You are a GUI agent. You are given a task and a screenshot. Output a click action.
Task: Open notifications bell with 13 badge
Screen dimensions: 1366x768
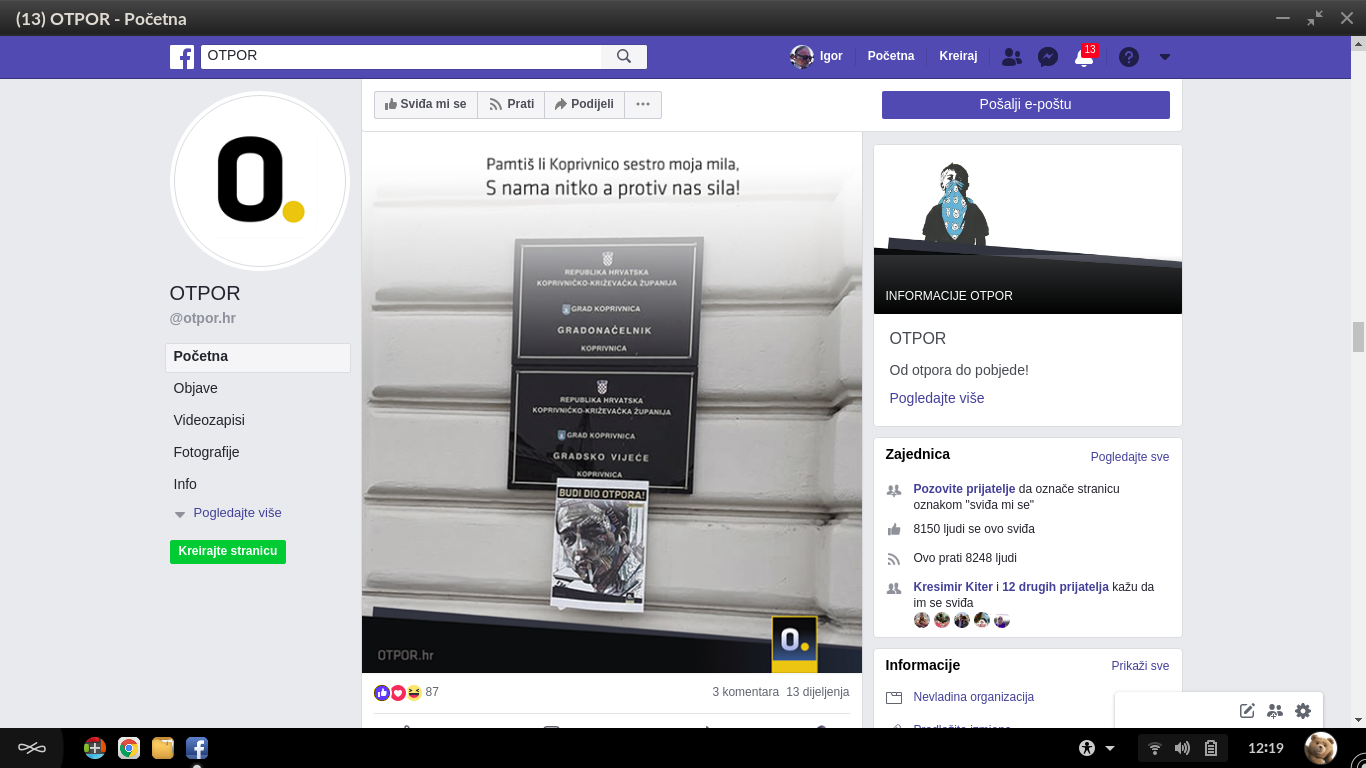[x=1084, y=57]
